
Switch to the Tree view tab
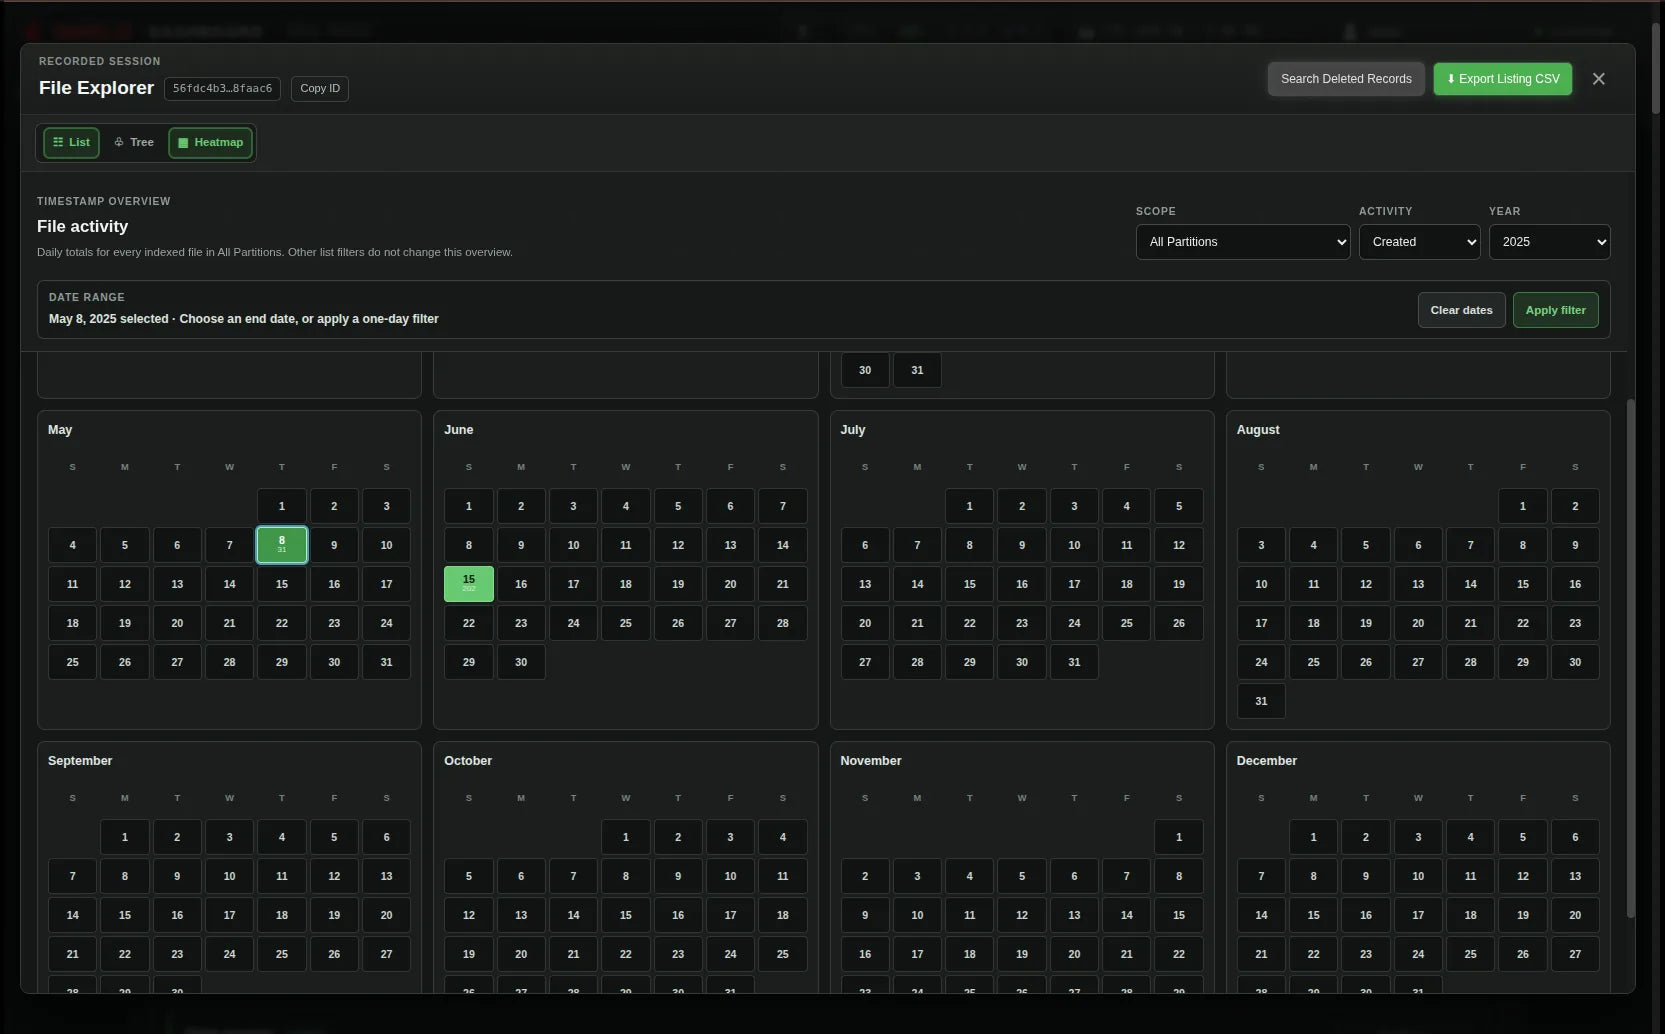coord(134,142)
